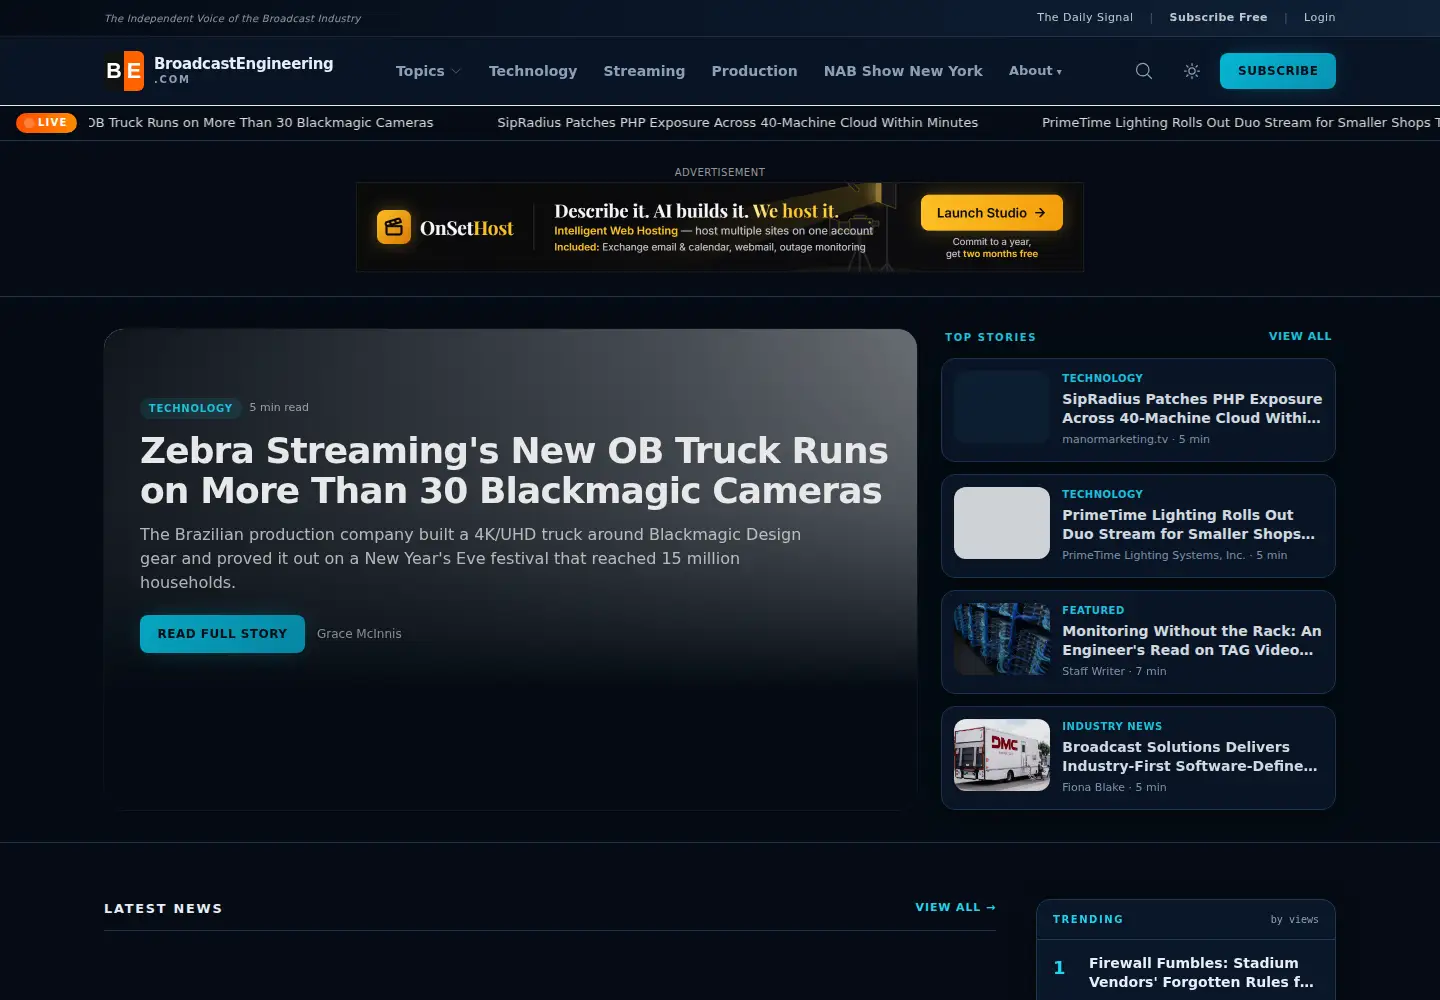Click author Grace McInnis

click(359, 634)
